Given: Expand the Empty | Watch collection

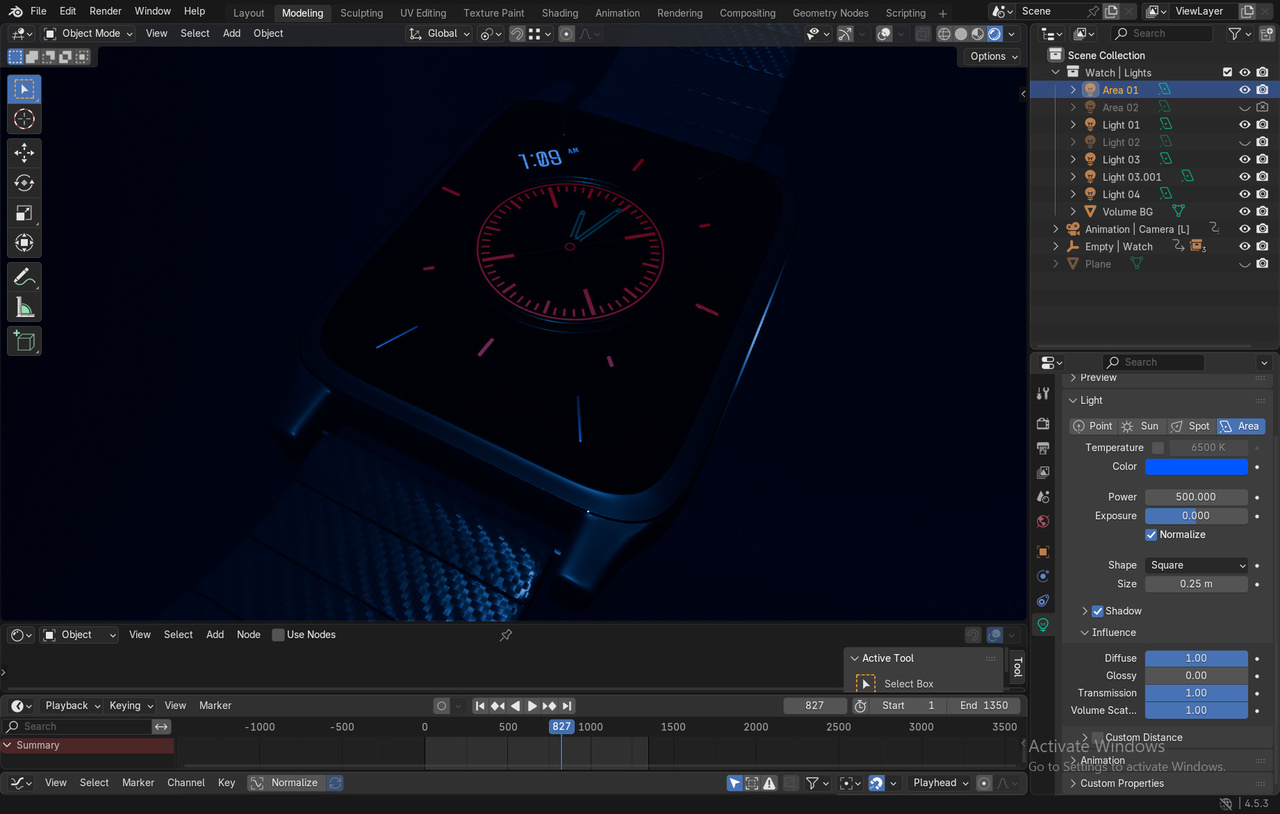Looking at the screenshot, I should point(1056,247).
